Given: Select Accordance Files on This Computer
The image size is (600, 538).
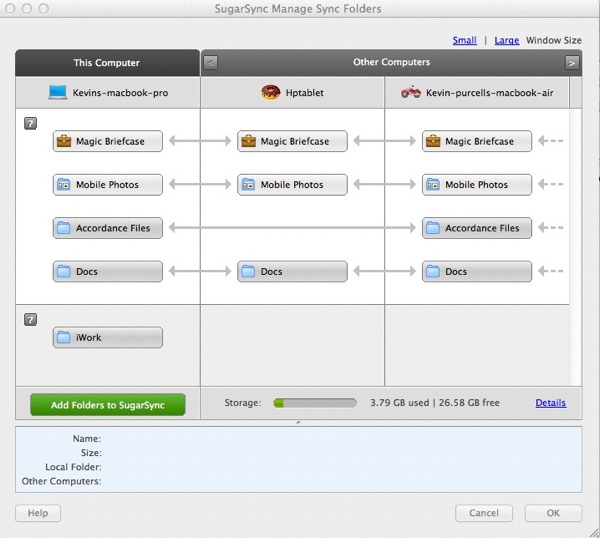Looking at the screenshot, I should pyautogui.click(x=108, y=228).
